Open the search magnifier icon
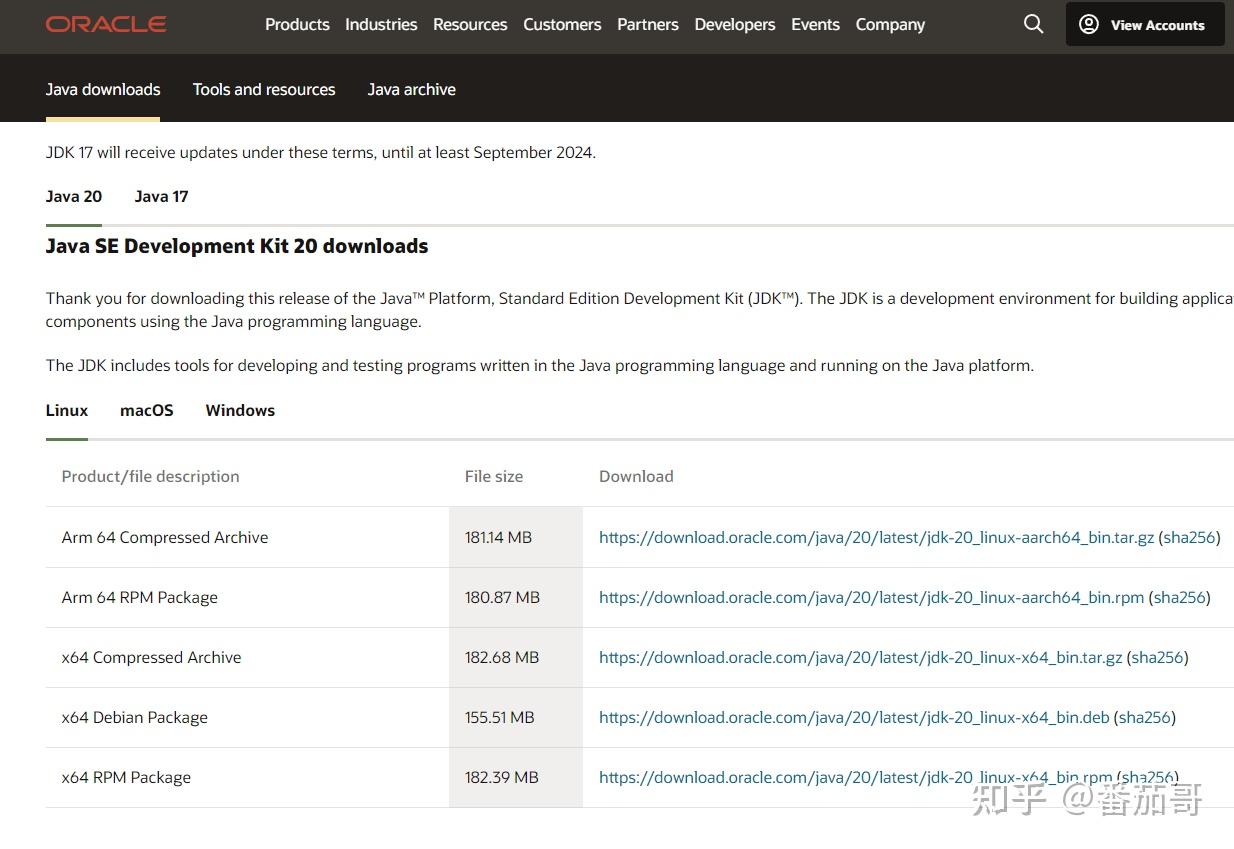This screenshot has width=1234, height=849. (x=1033, y=24)
